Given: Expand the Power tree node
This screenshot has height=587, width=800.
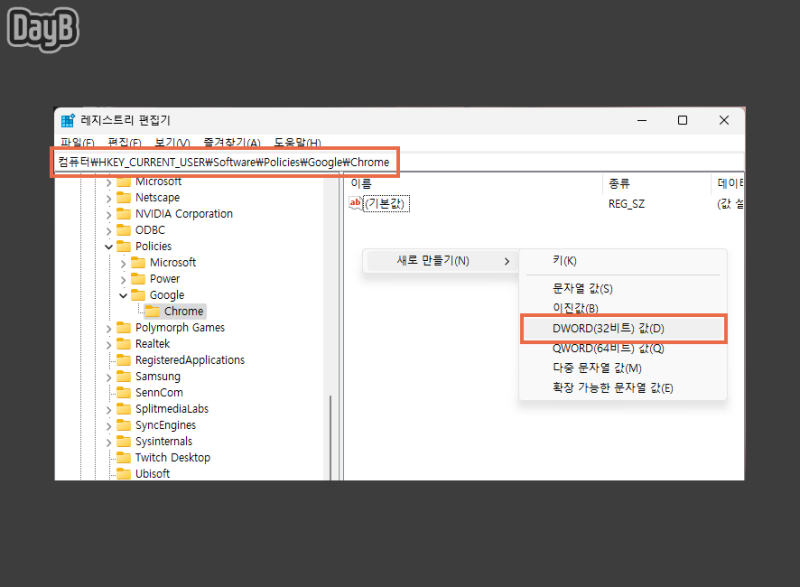Looking at the screenshot, I should coord(123,280).
